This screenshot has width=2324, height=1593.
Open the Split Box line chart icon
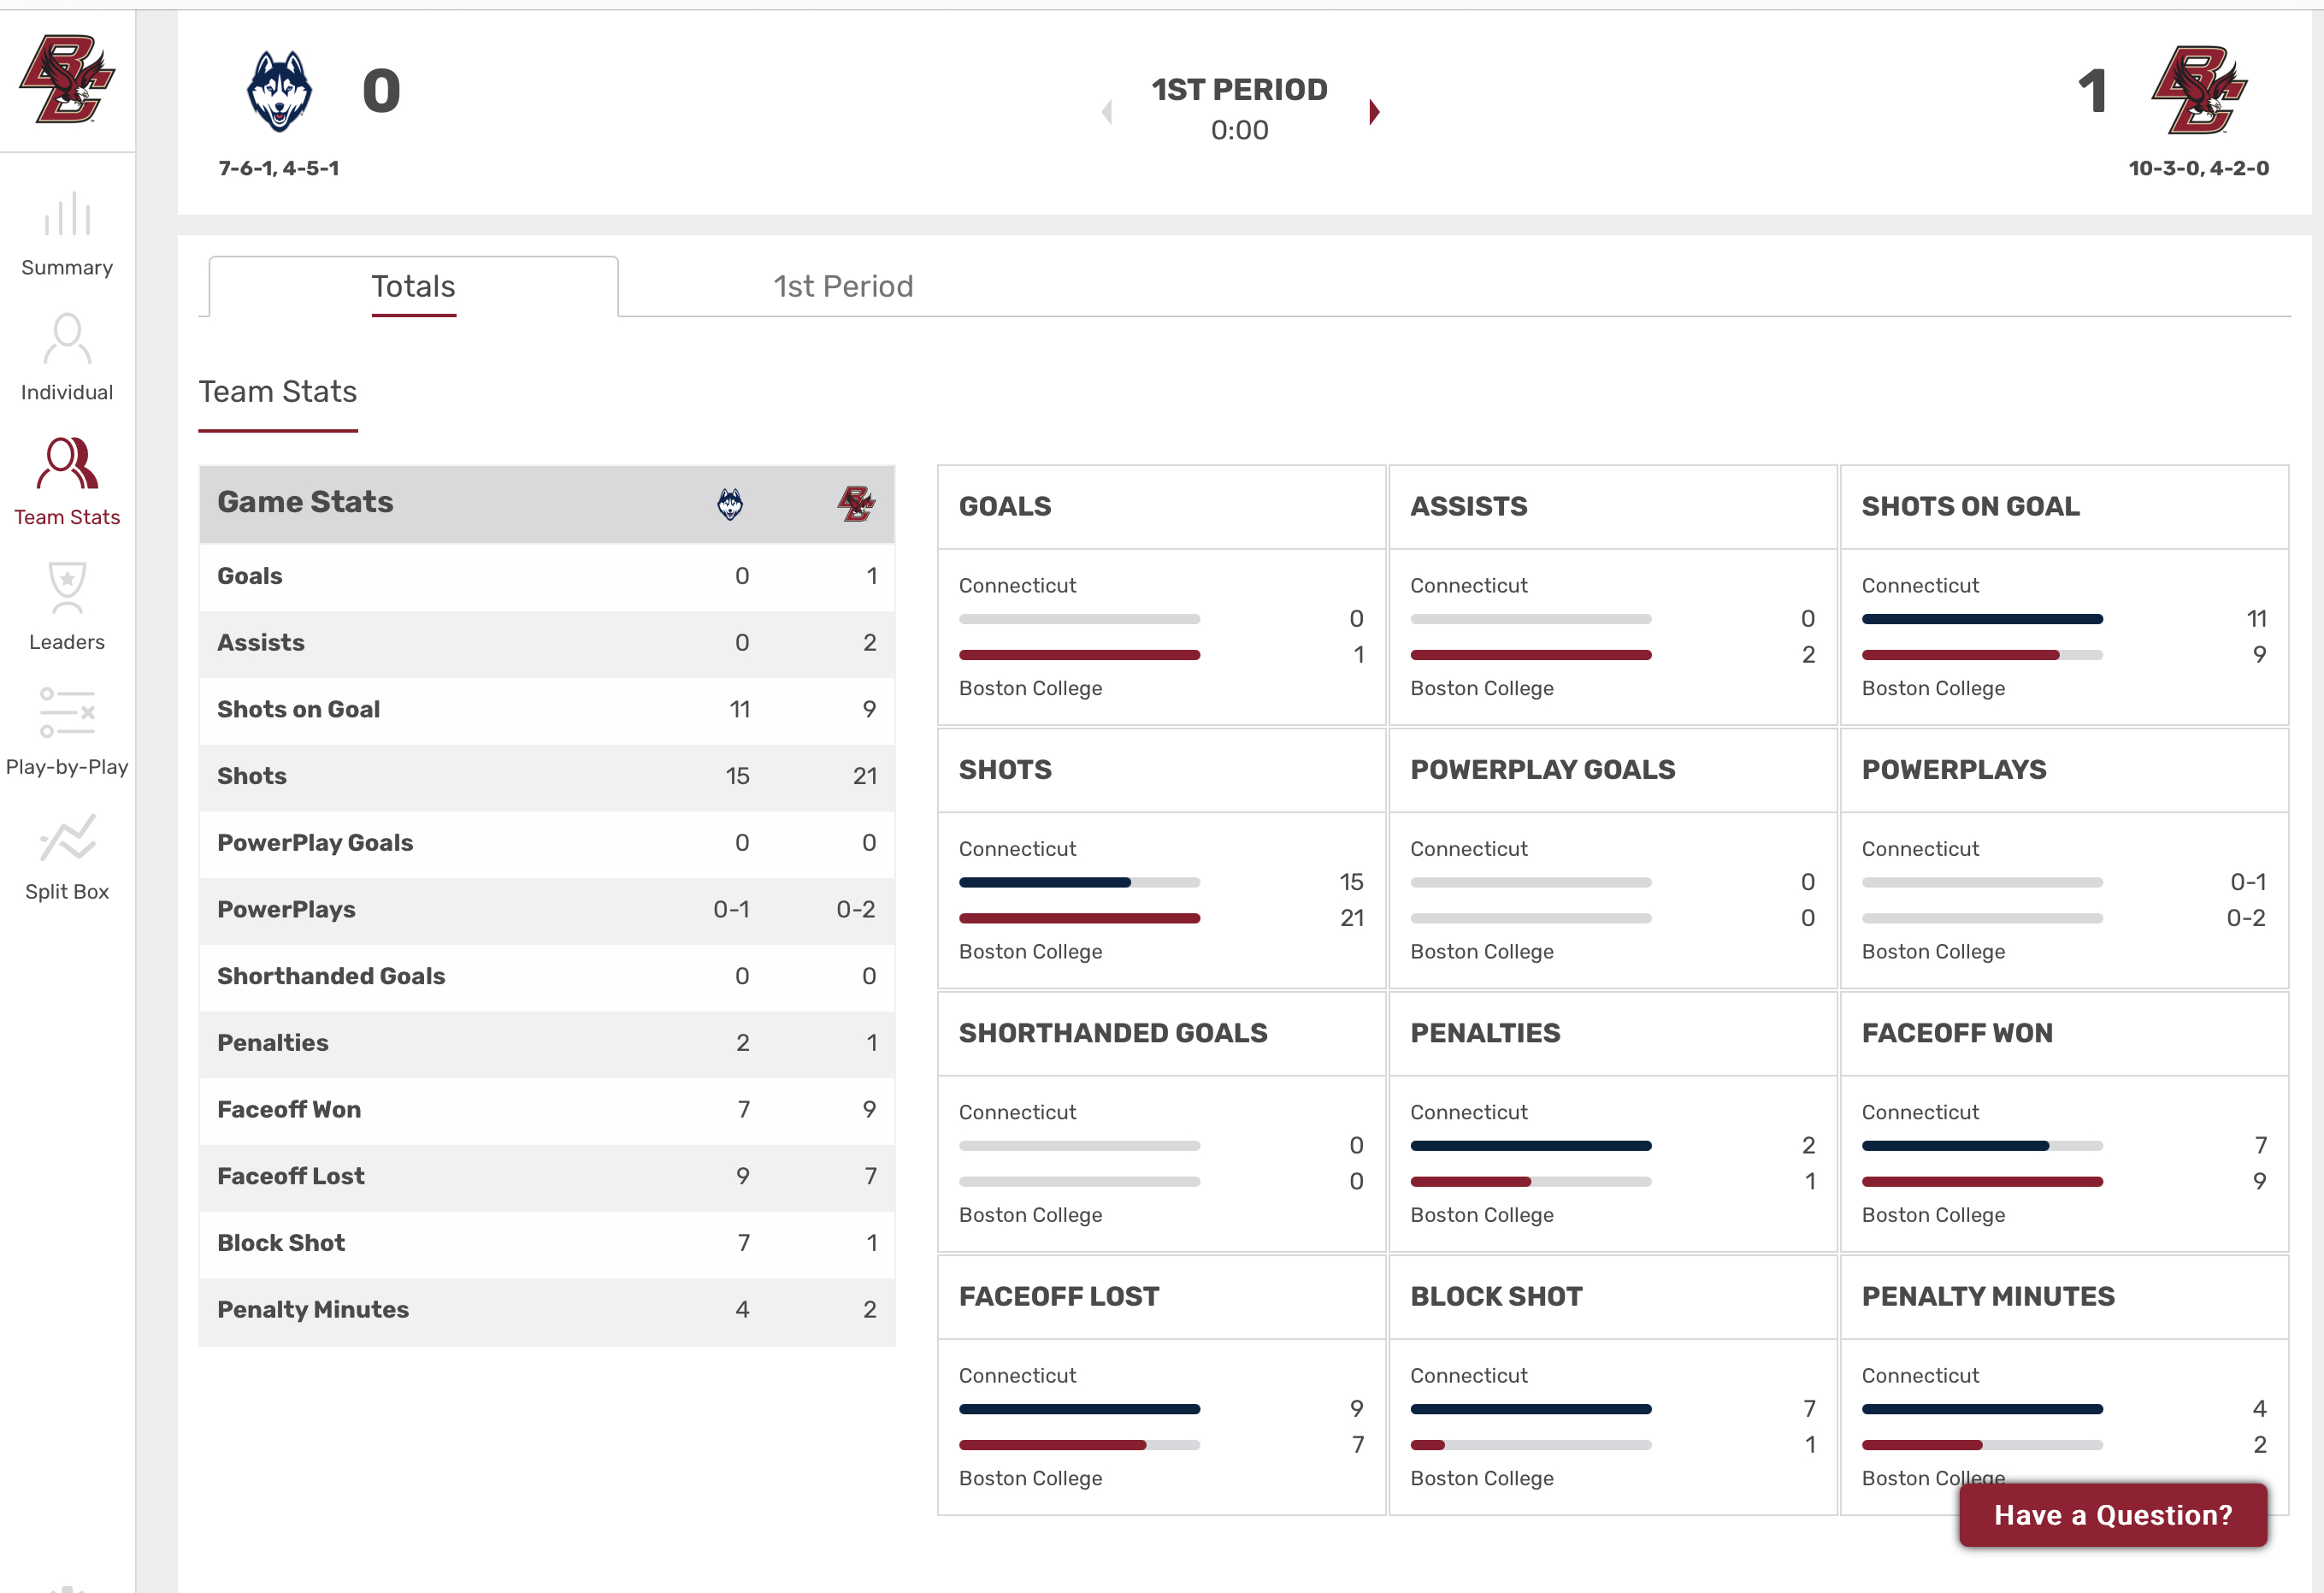click(67, 838)
